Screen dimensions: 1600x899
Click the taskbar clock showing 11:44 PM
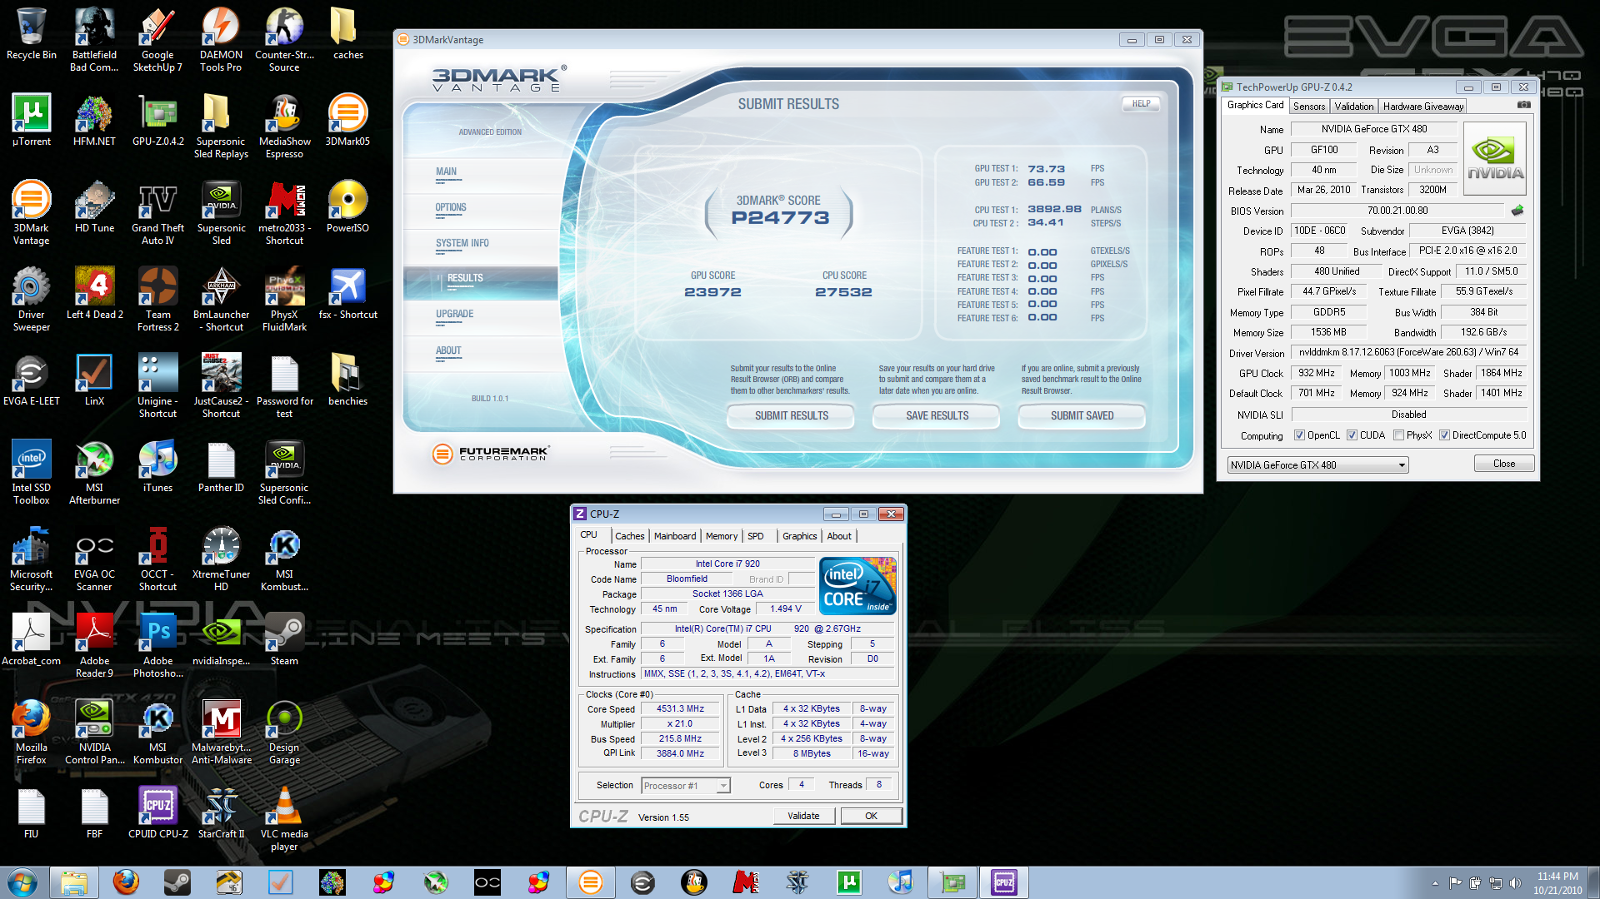click(x=1558, y=883)
